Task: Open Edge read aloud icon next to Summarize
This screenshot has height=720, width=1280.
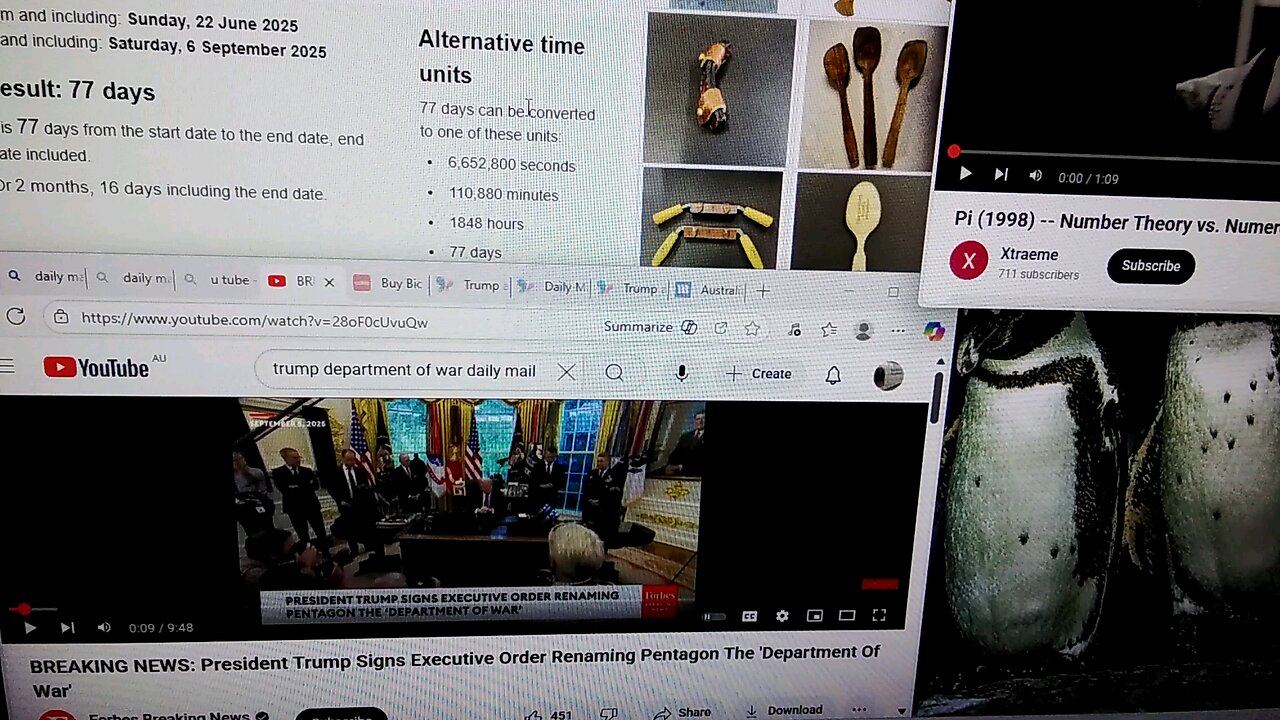Action: [x=689, y=327]
